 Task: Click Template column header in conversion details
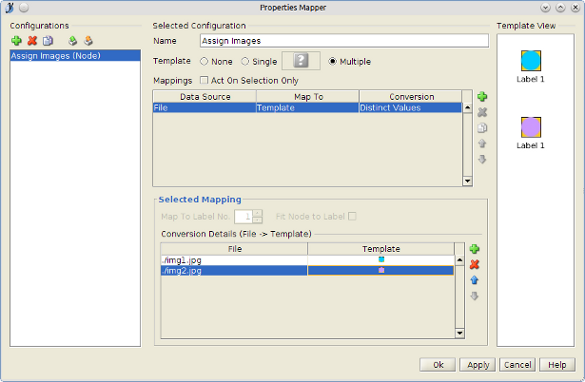(381, 249)
